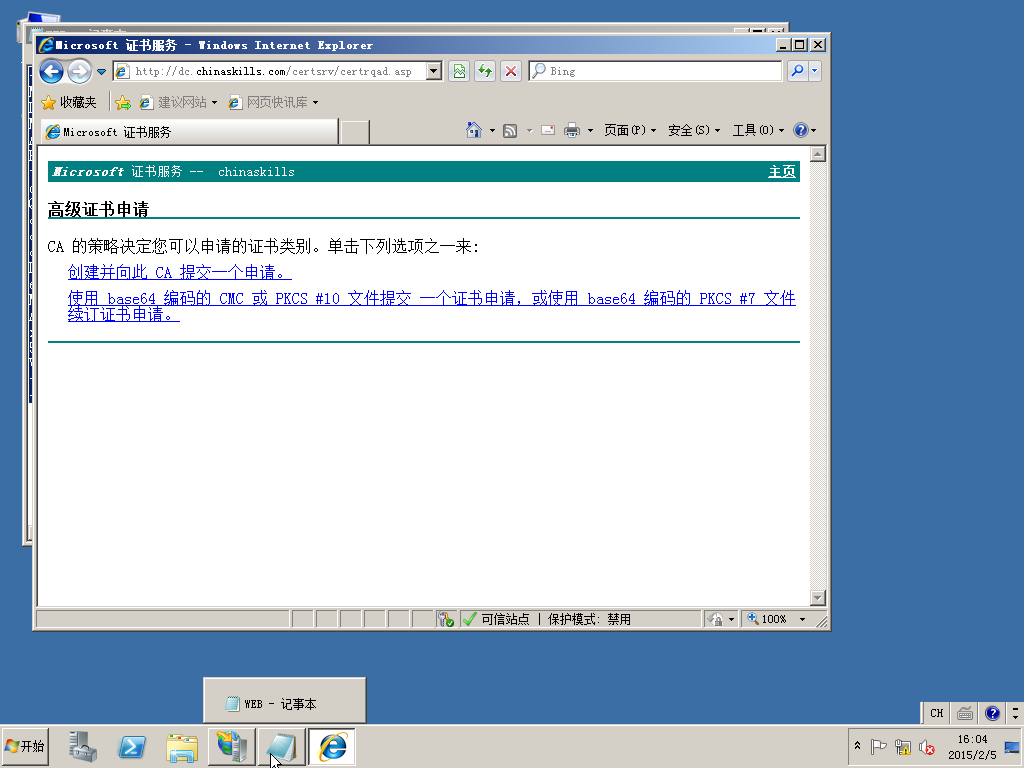Expand the print options arrow
The width and height of the screenshot is (1024, 768).
coord(590,131)
